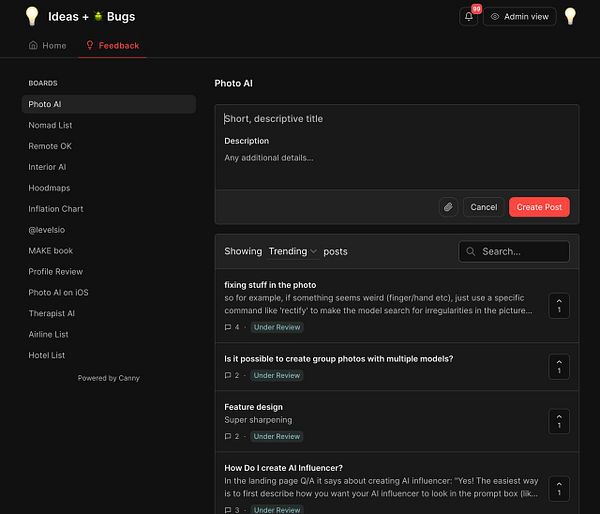
Task: Click the 'Any additional details...' description field
Action: click(x=397, y=158)
